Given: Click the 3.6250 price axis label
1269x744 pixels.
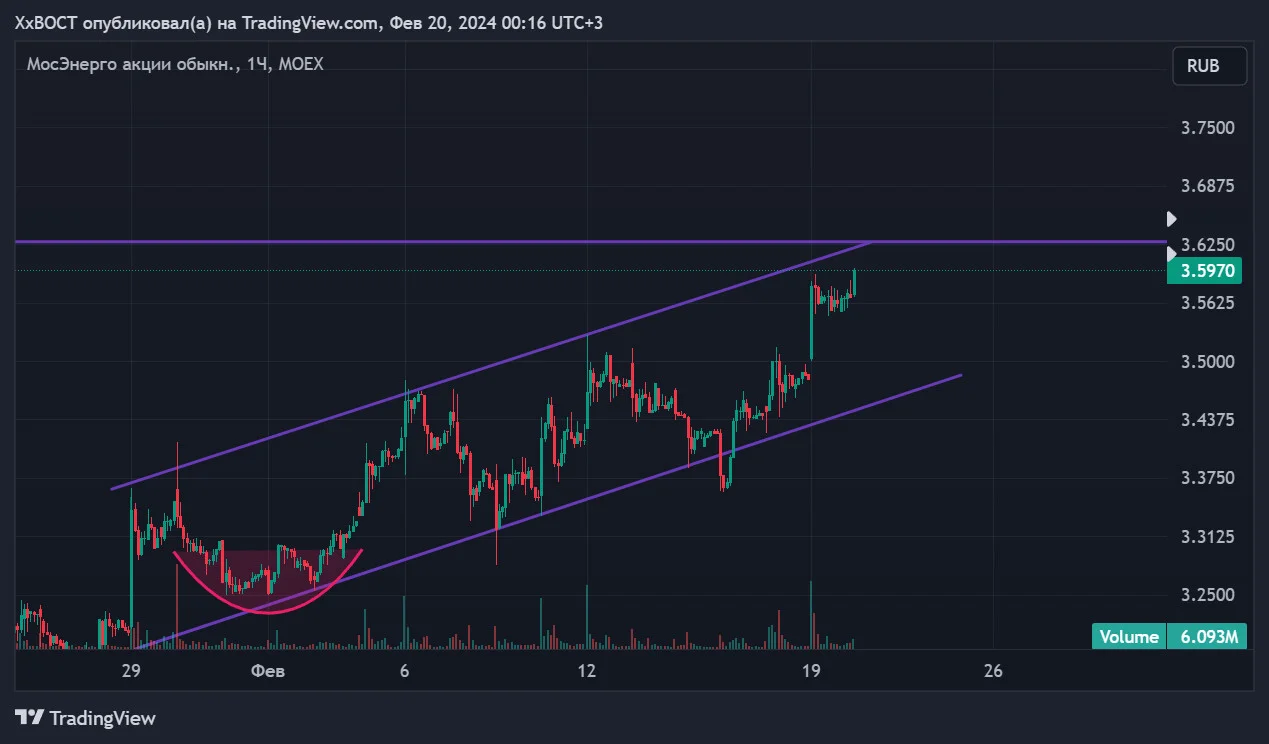Looking at the screenshot, I should point(1207,245).
